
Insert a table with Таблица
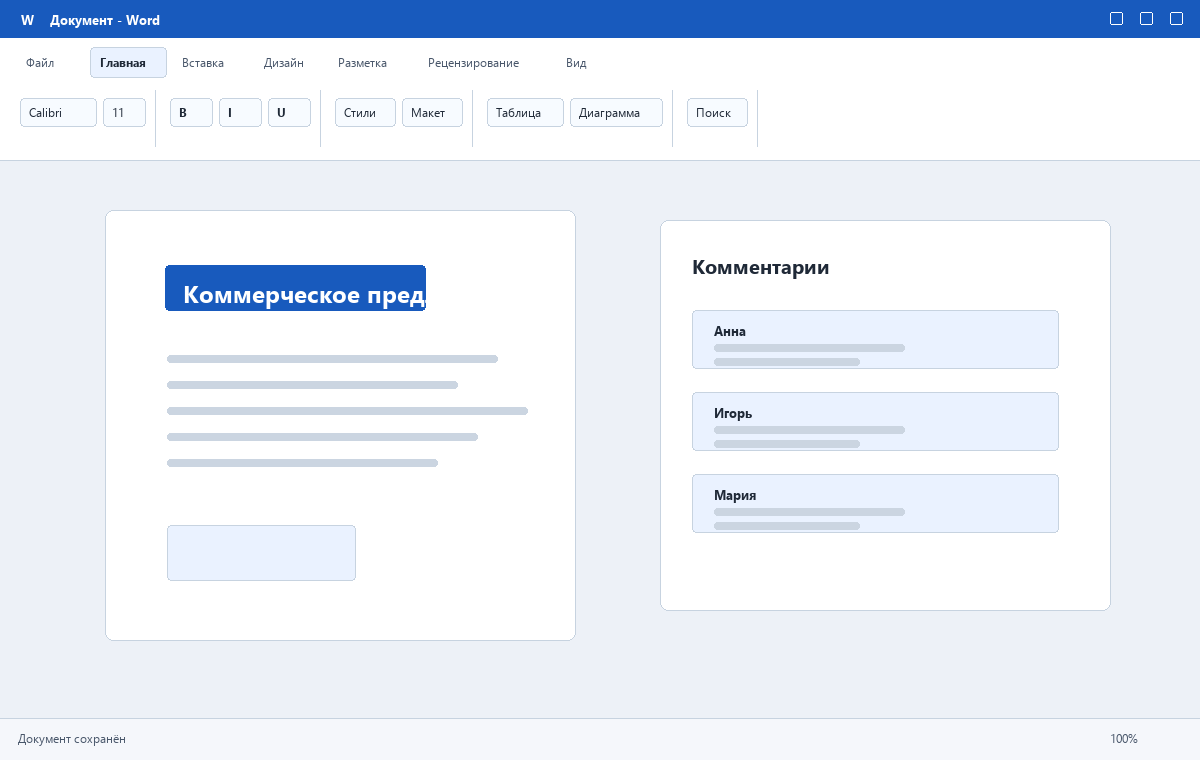(525, 113)
